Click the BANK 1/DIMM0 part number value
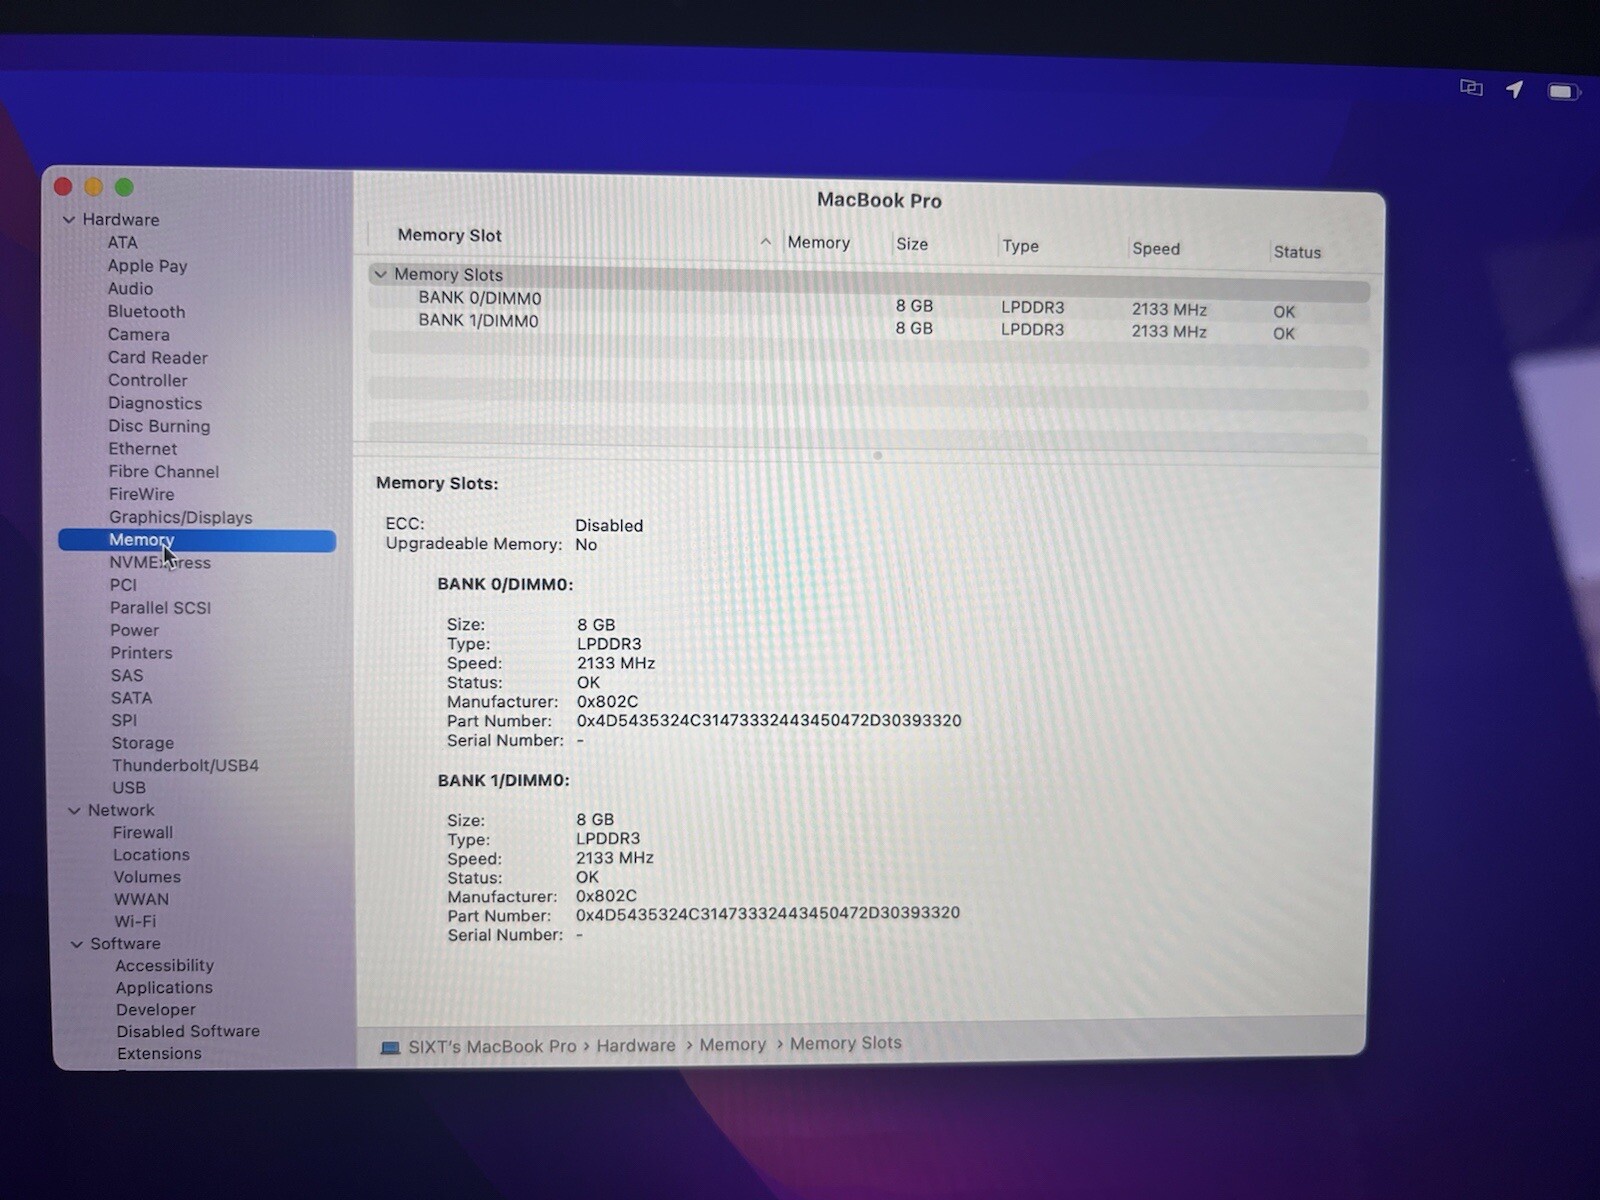This screenshot has width=1600, height=1200. point(768,915)
